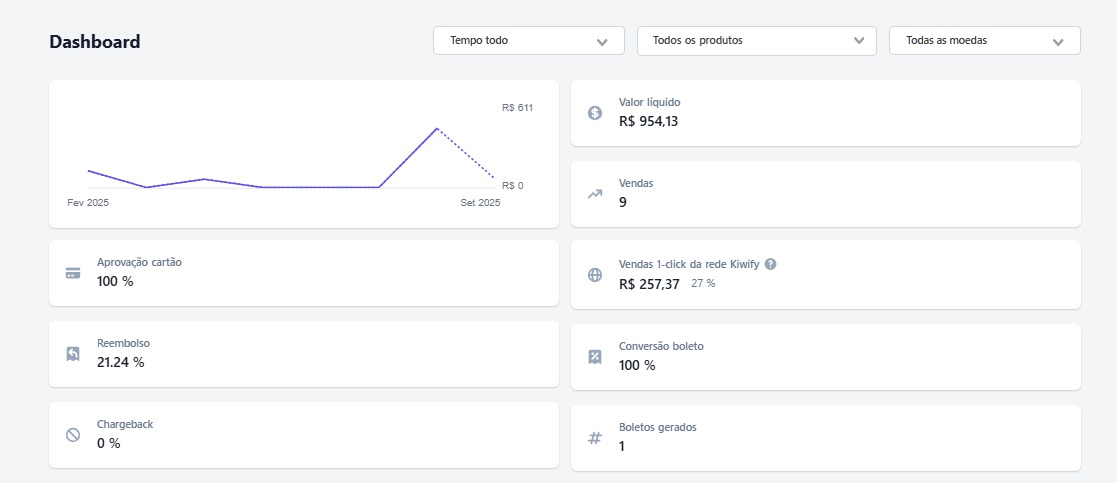The height and width of the screenshot is (483, 1117).
Task: Click the dollar coin icon beside Valor líquido
Action: [x=595, y=113]
